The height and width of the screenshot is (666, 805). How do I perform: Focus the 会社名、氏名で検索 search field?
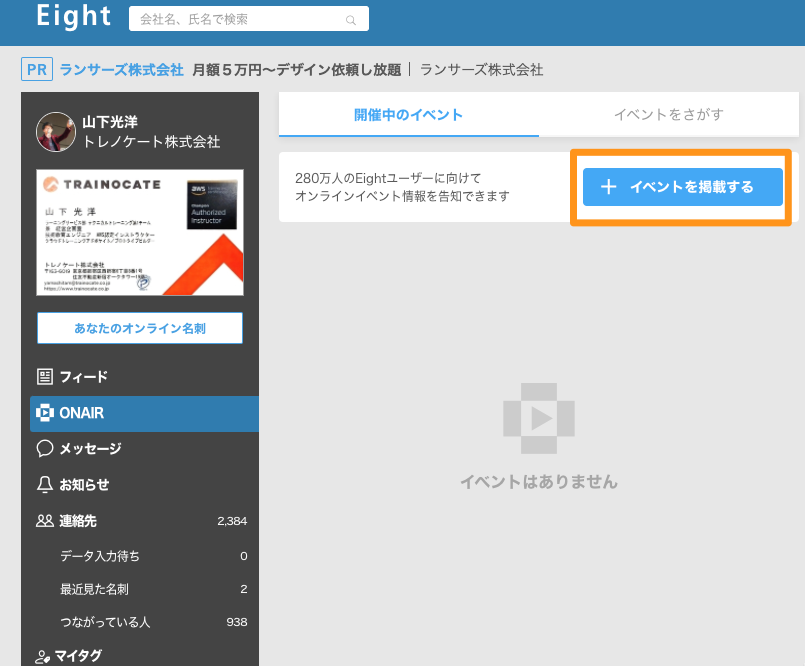tap(248, 19)
